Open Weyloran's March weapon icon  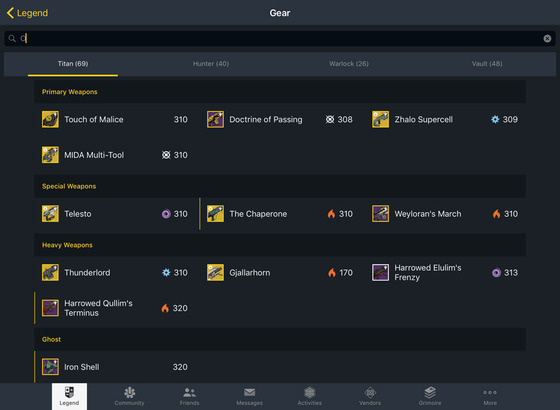pos(380,214)
